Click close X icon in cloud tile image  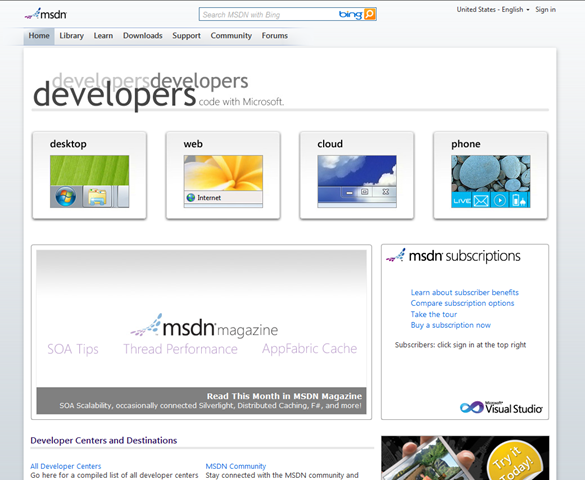(385, 192)
